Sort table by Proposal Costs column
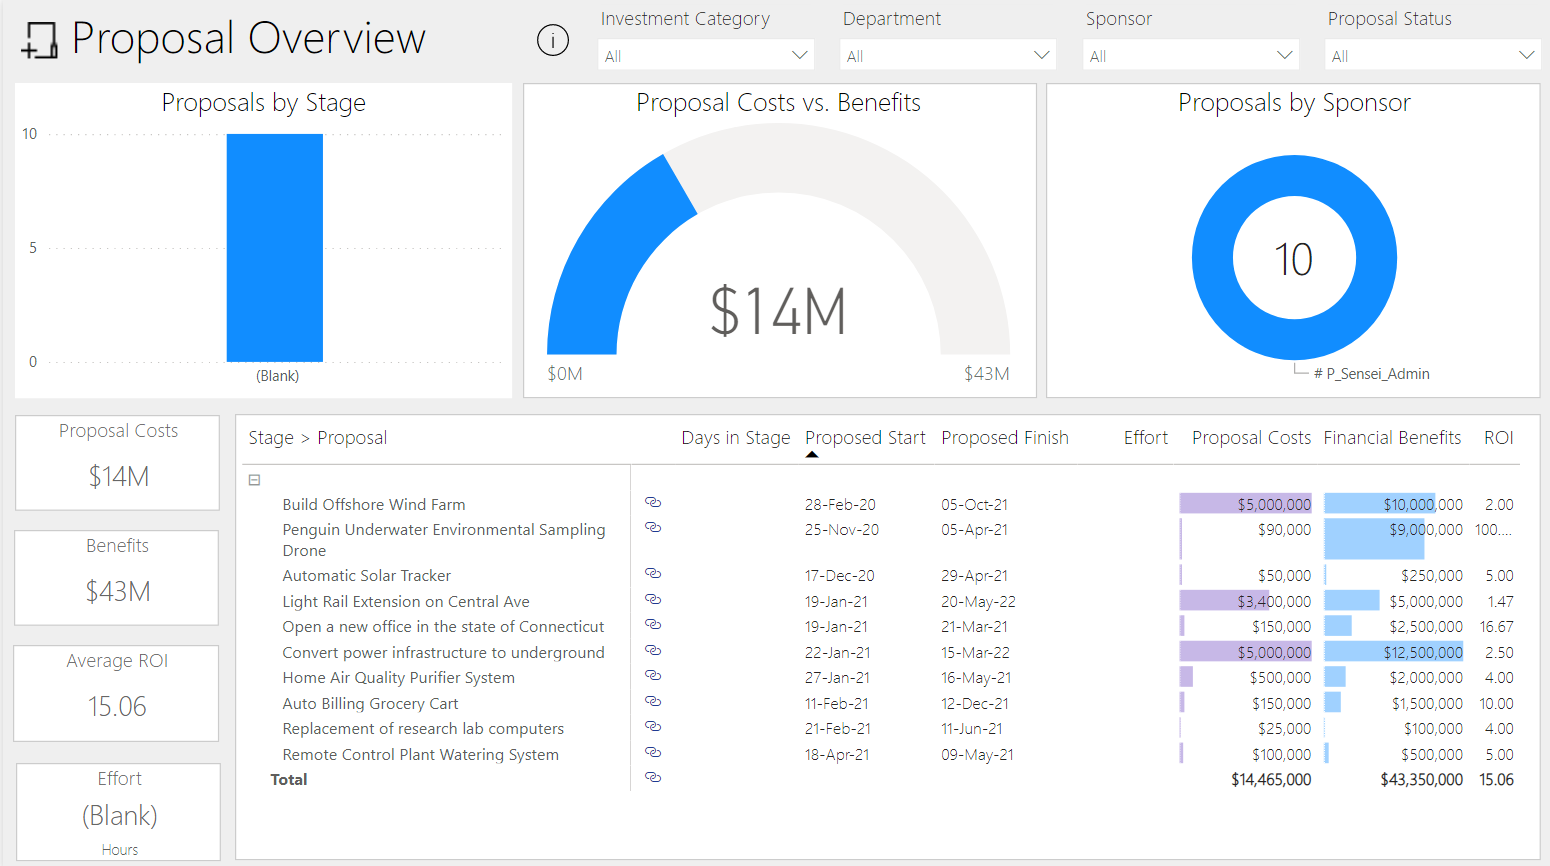The height and width of the screenshot is (866, 1550). 1251,438
